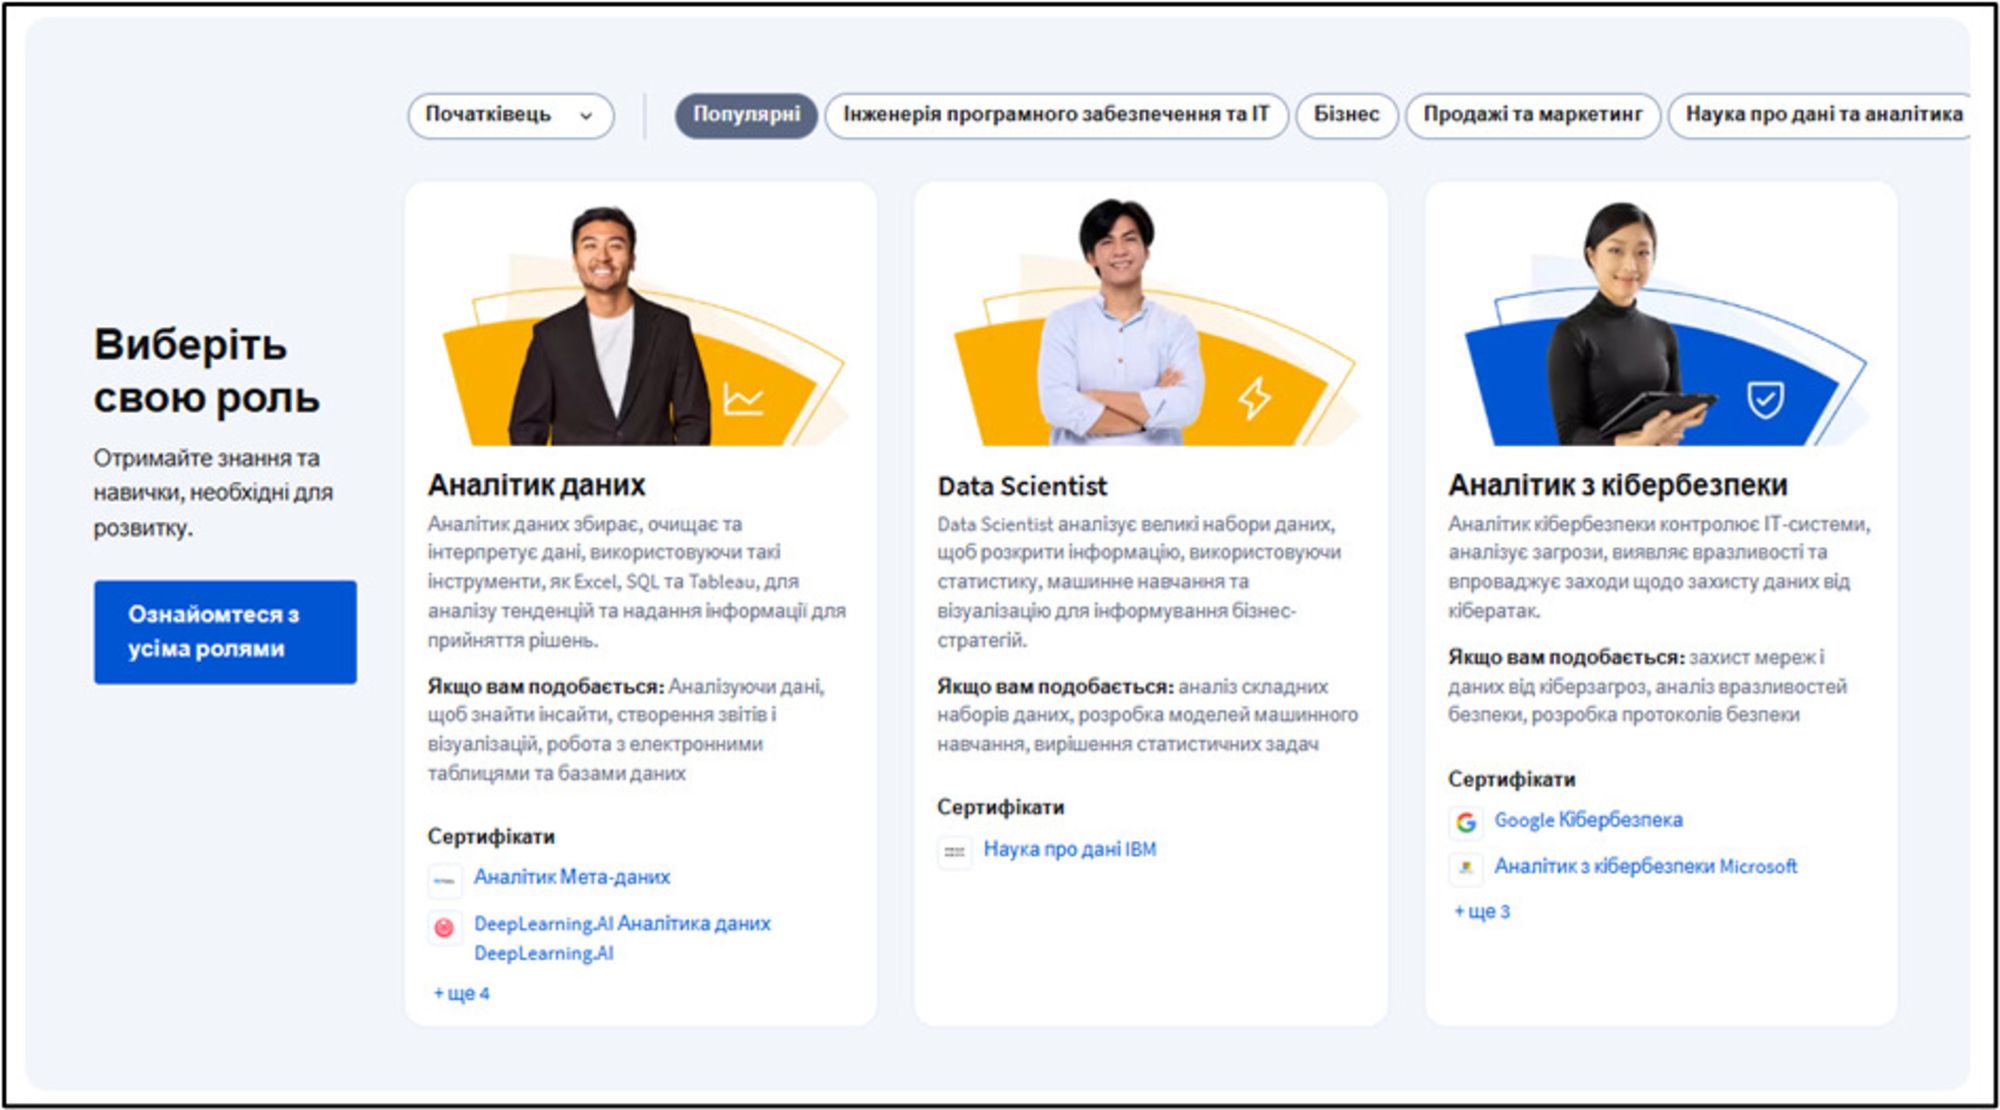Click the chart icon on Аналітик даних image
Viewport: 2000px width, 1110px height.
[743, 399]
